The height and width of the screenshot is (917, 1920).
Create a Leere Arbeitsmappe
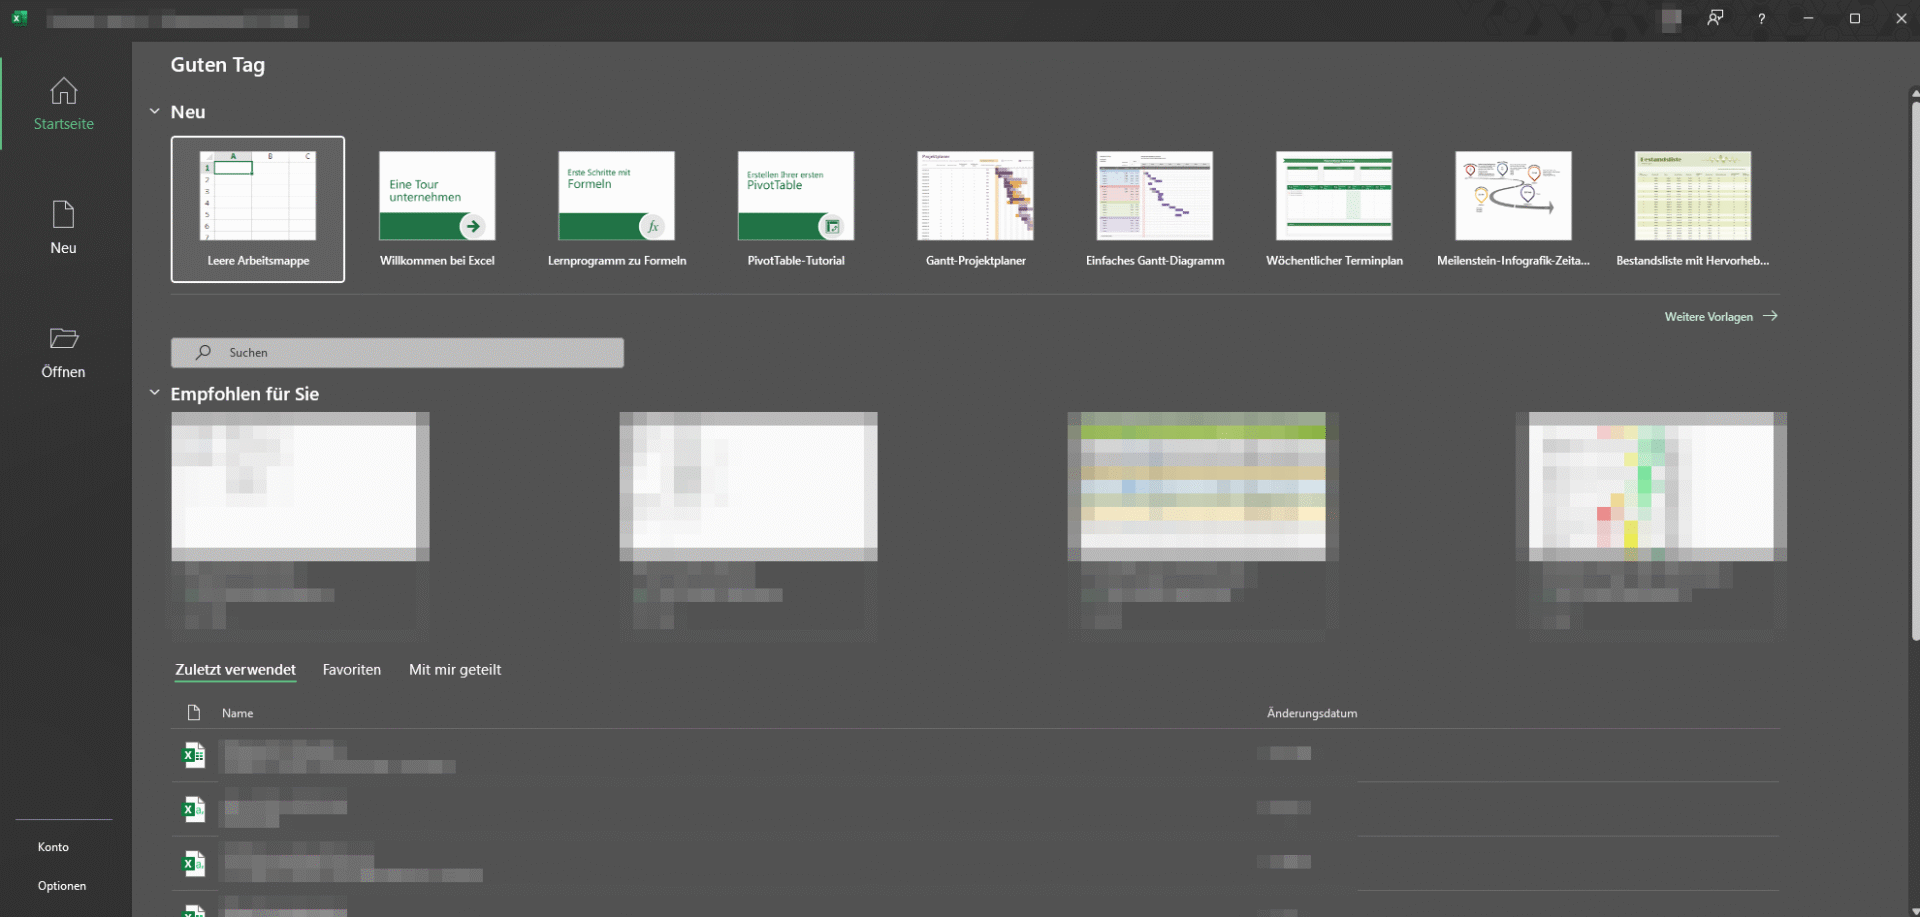coord(257,209)
